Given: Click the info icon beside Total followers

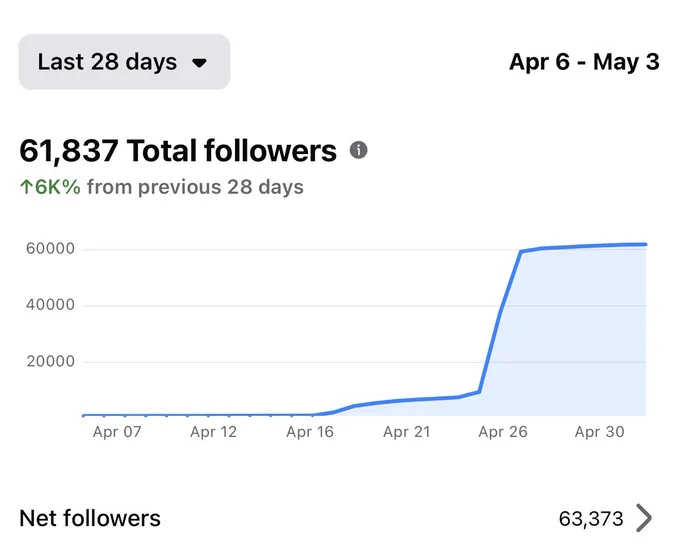Looking at the screenshot, I should tap(359, 150).
